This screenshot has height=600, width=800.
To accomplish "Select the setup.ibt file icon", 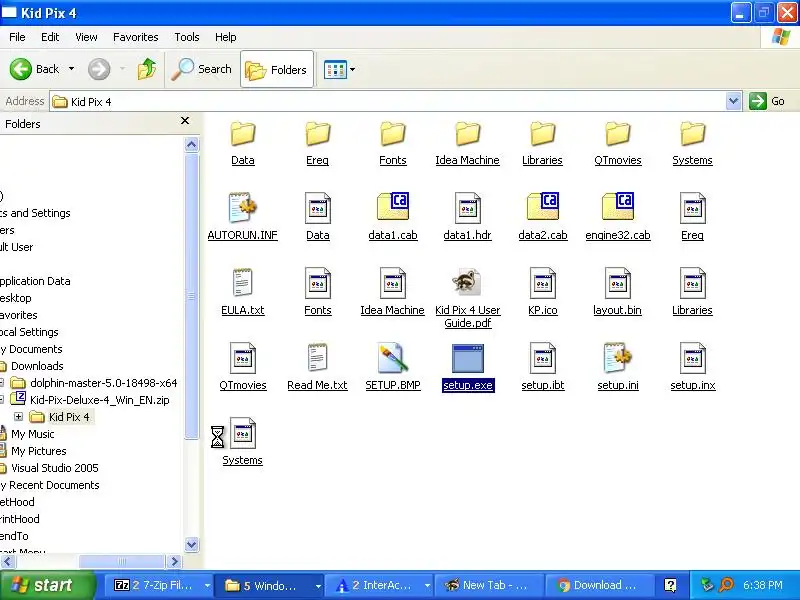I will tap(542, 358).
